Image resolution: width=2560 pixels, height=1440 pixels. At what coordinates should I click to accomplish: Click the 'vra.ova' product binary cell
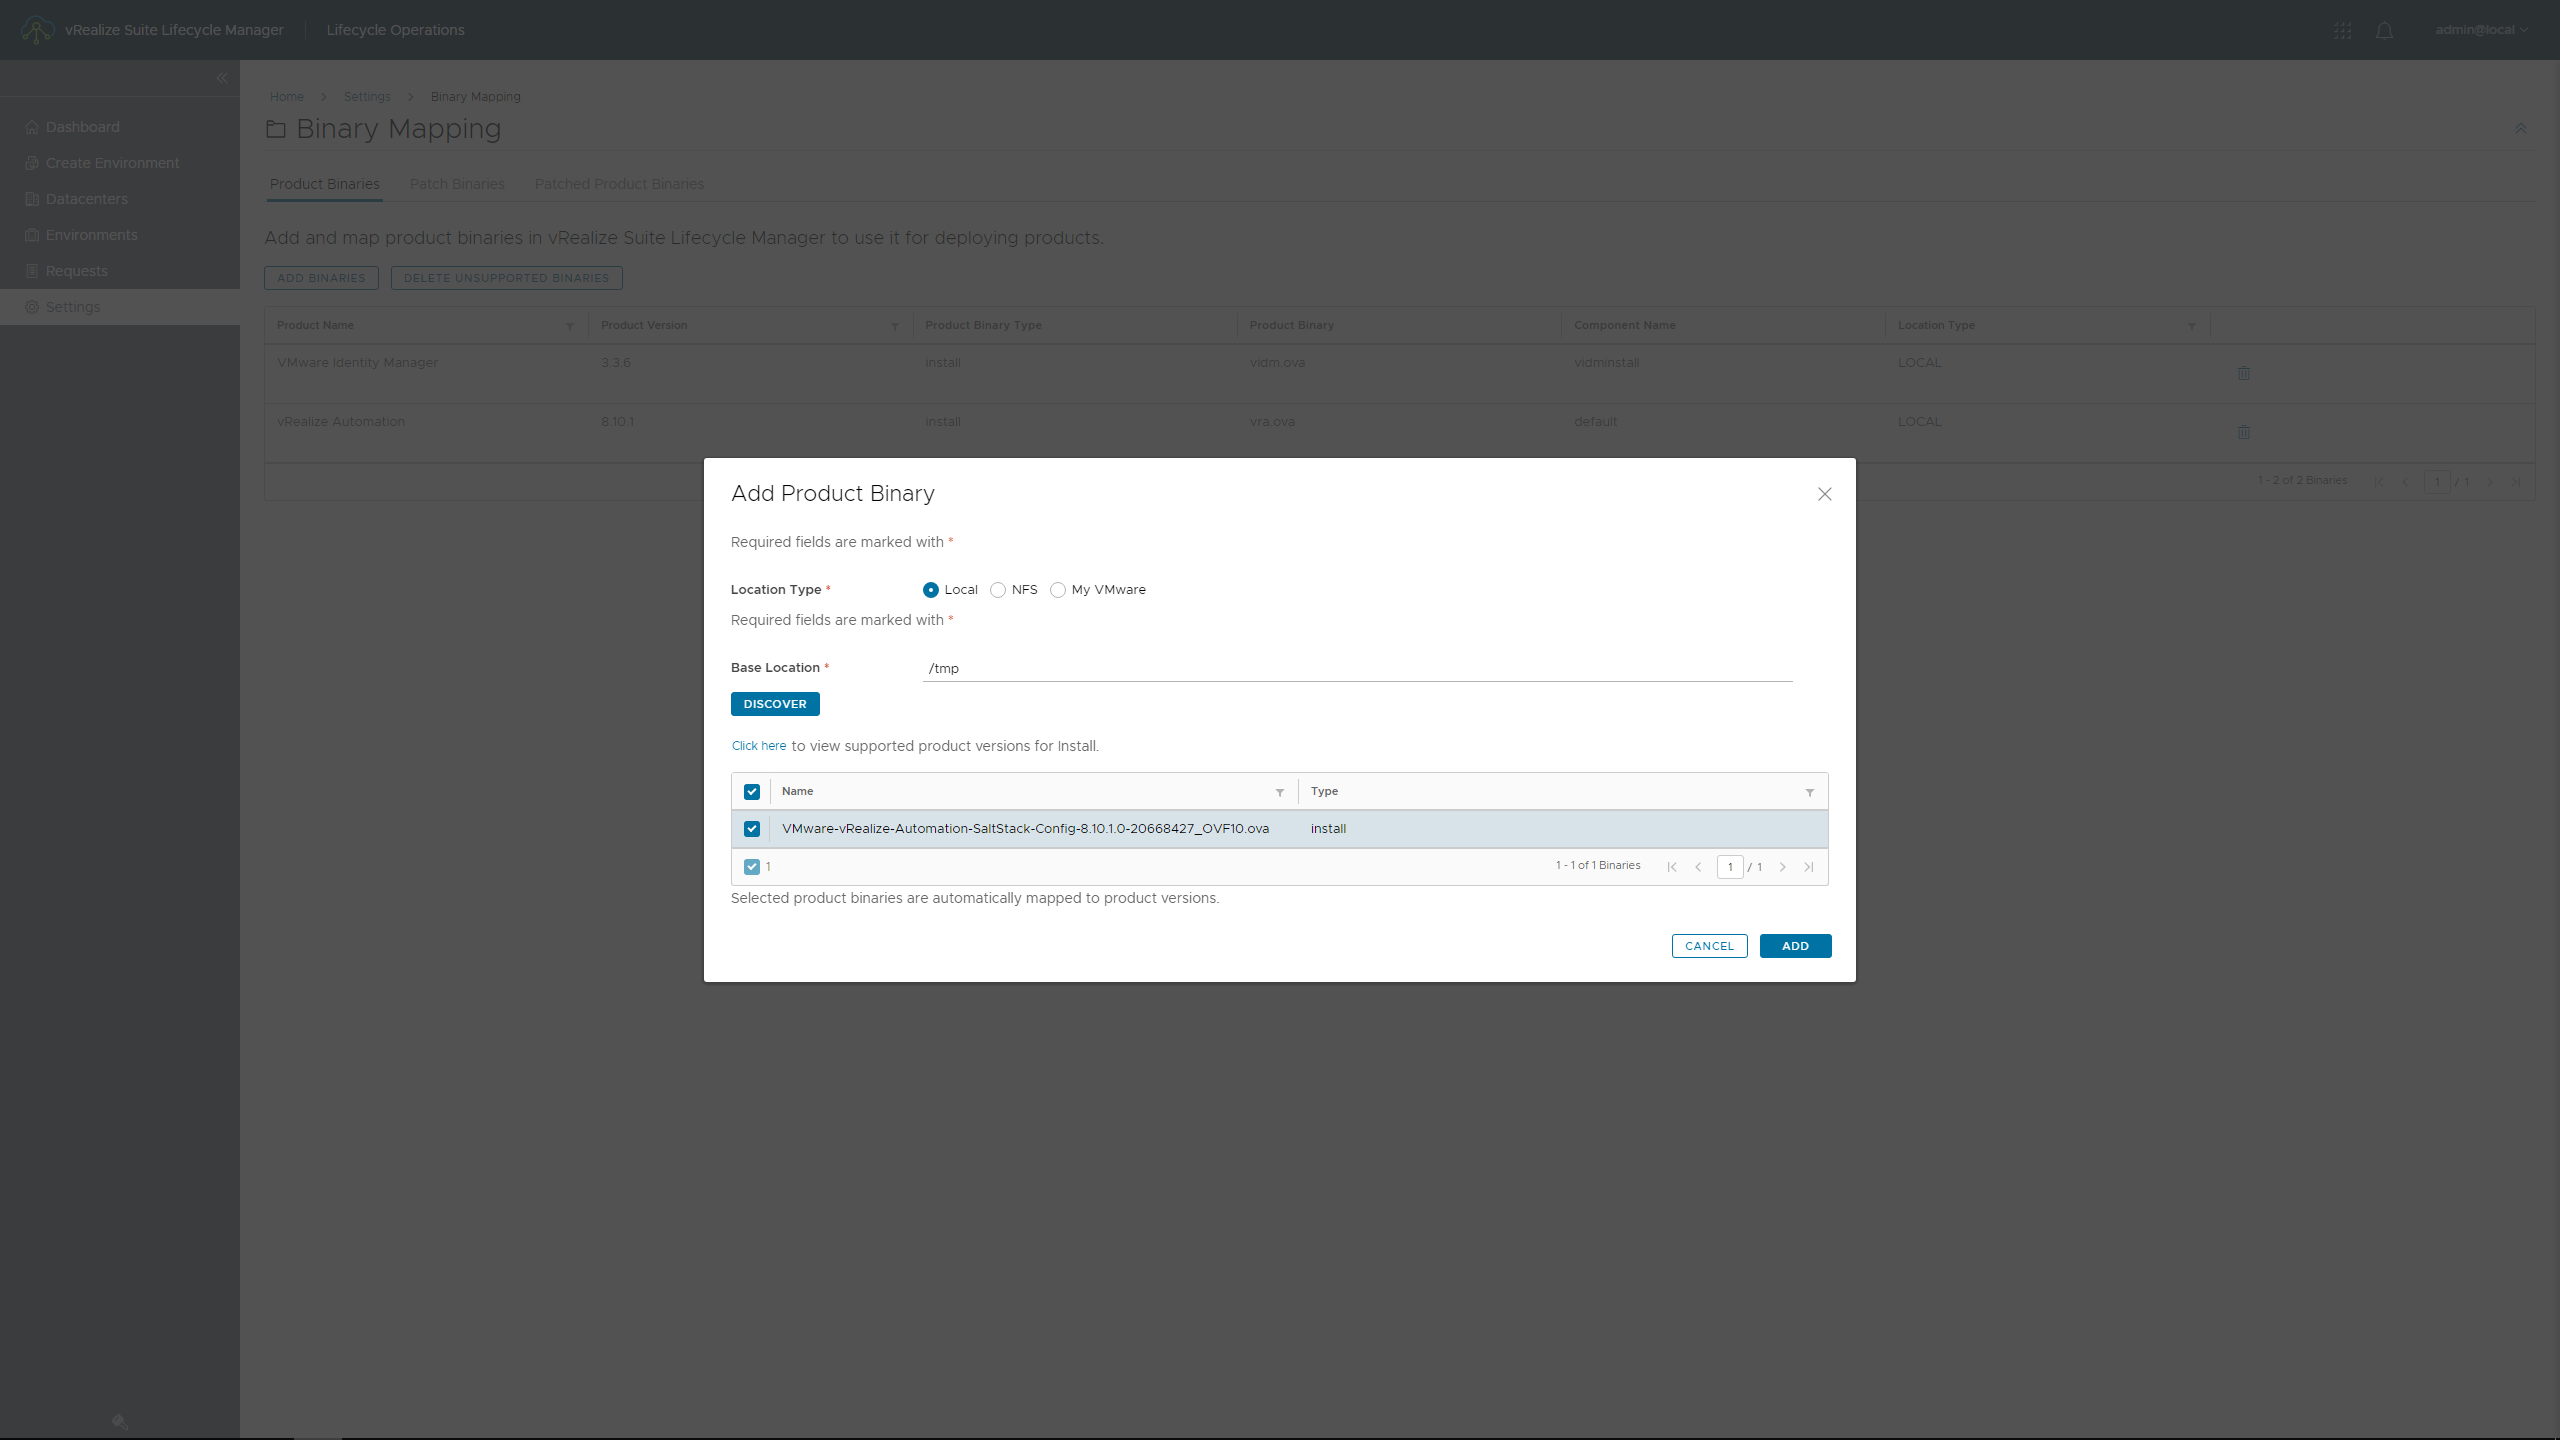(1272, 422)
